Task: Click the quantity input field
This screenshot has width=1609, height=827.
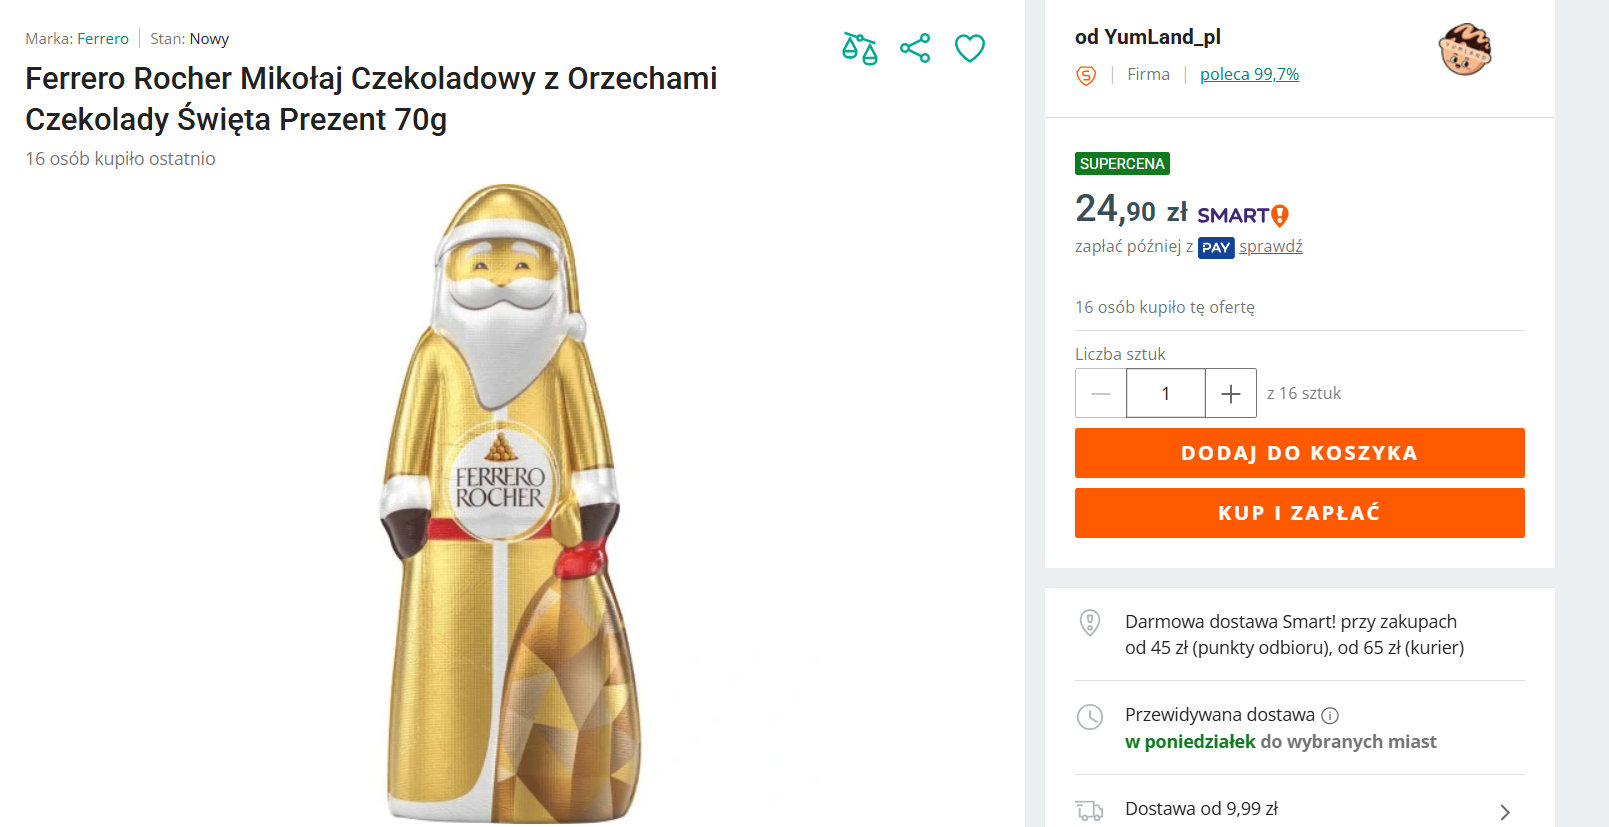Action: point(1165,394)
